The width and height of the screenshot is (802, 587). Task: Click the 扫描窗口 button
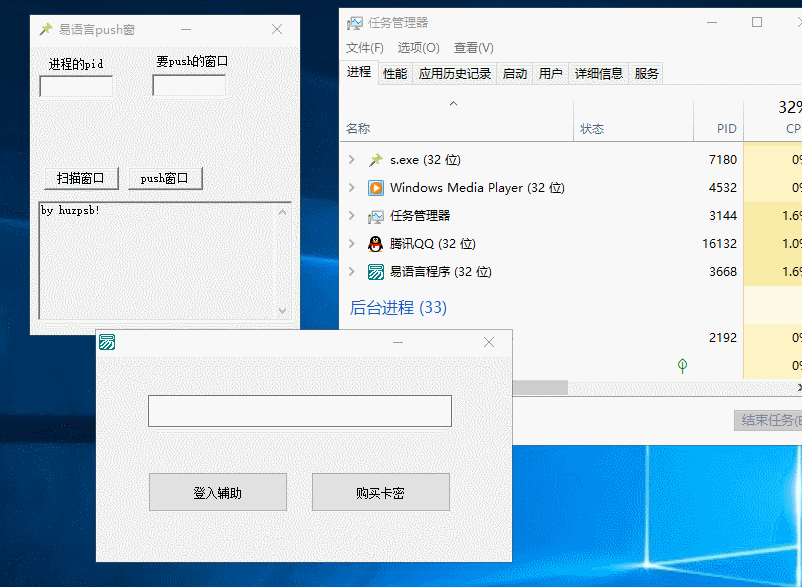click(81, 178)
